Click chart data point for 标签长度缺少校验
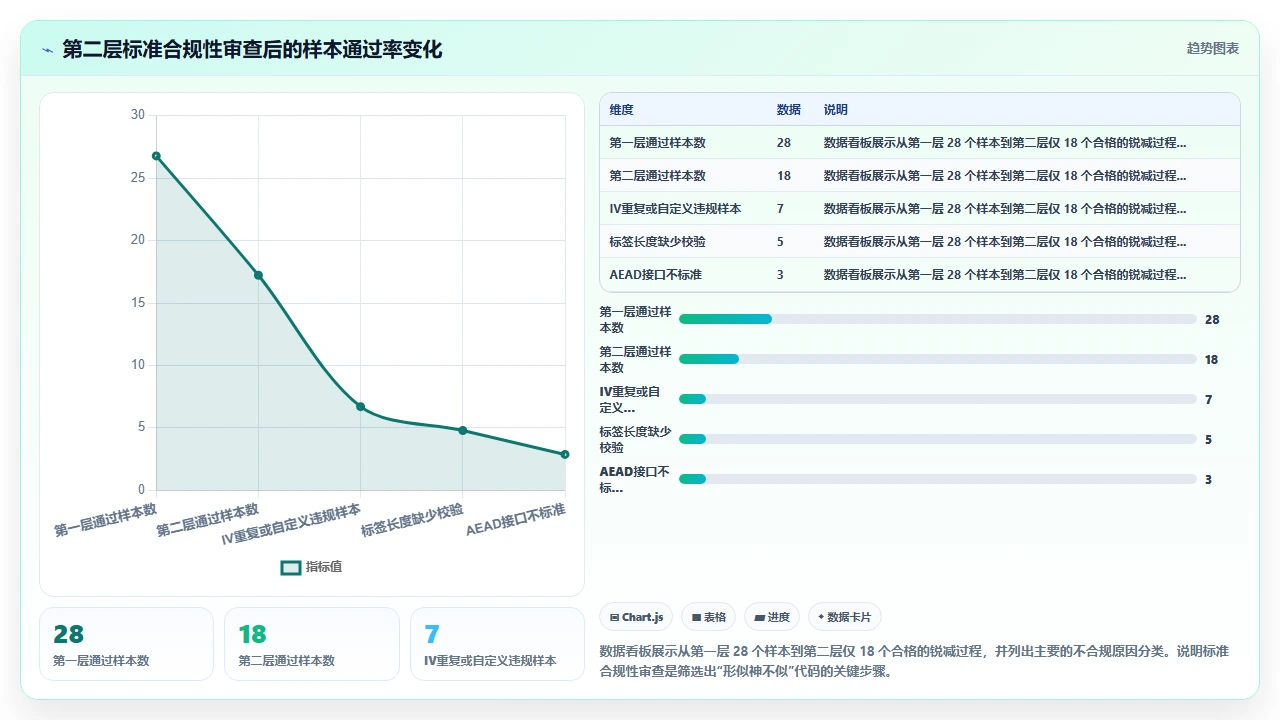 pyautogui.click(x=463, y=430)
